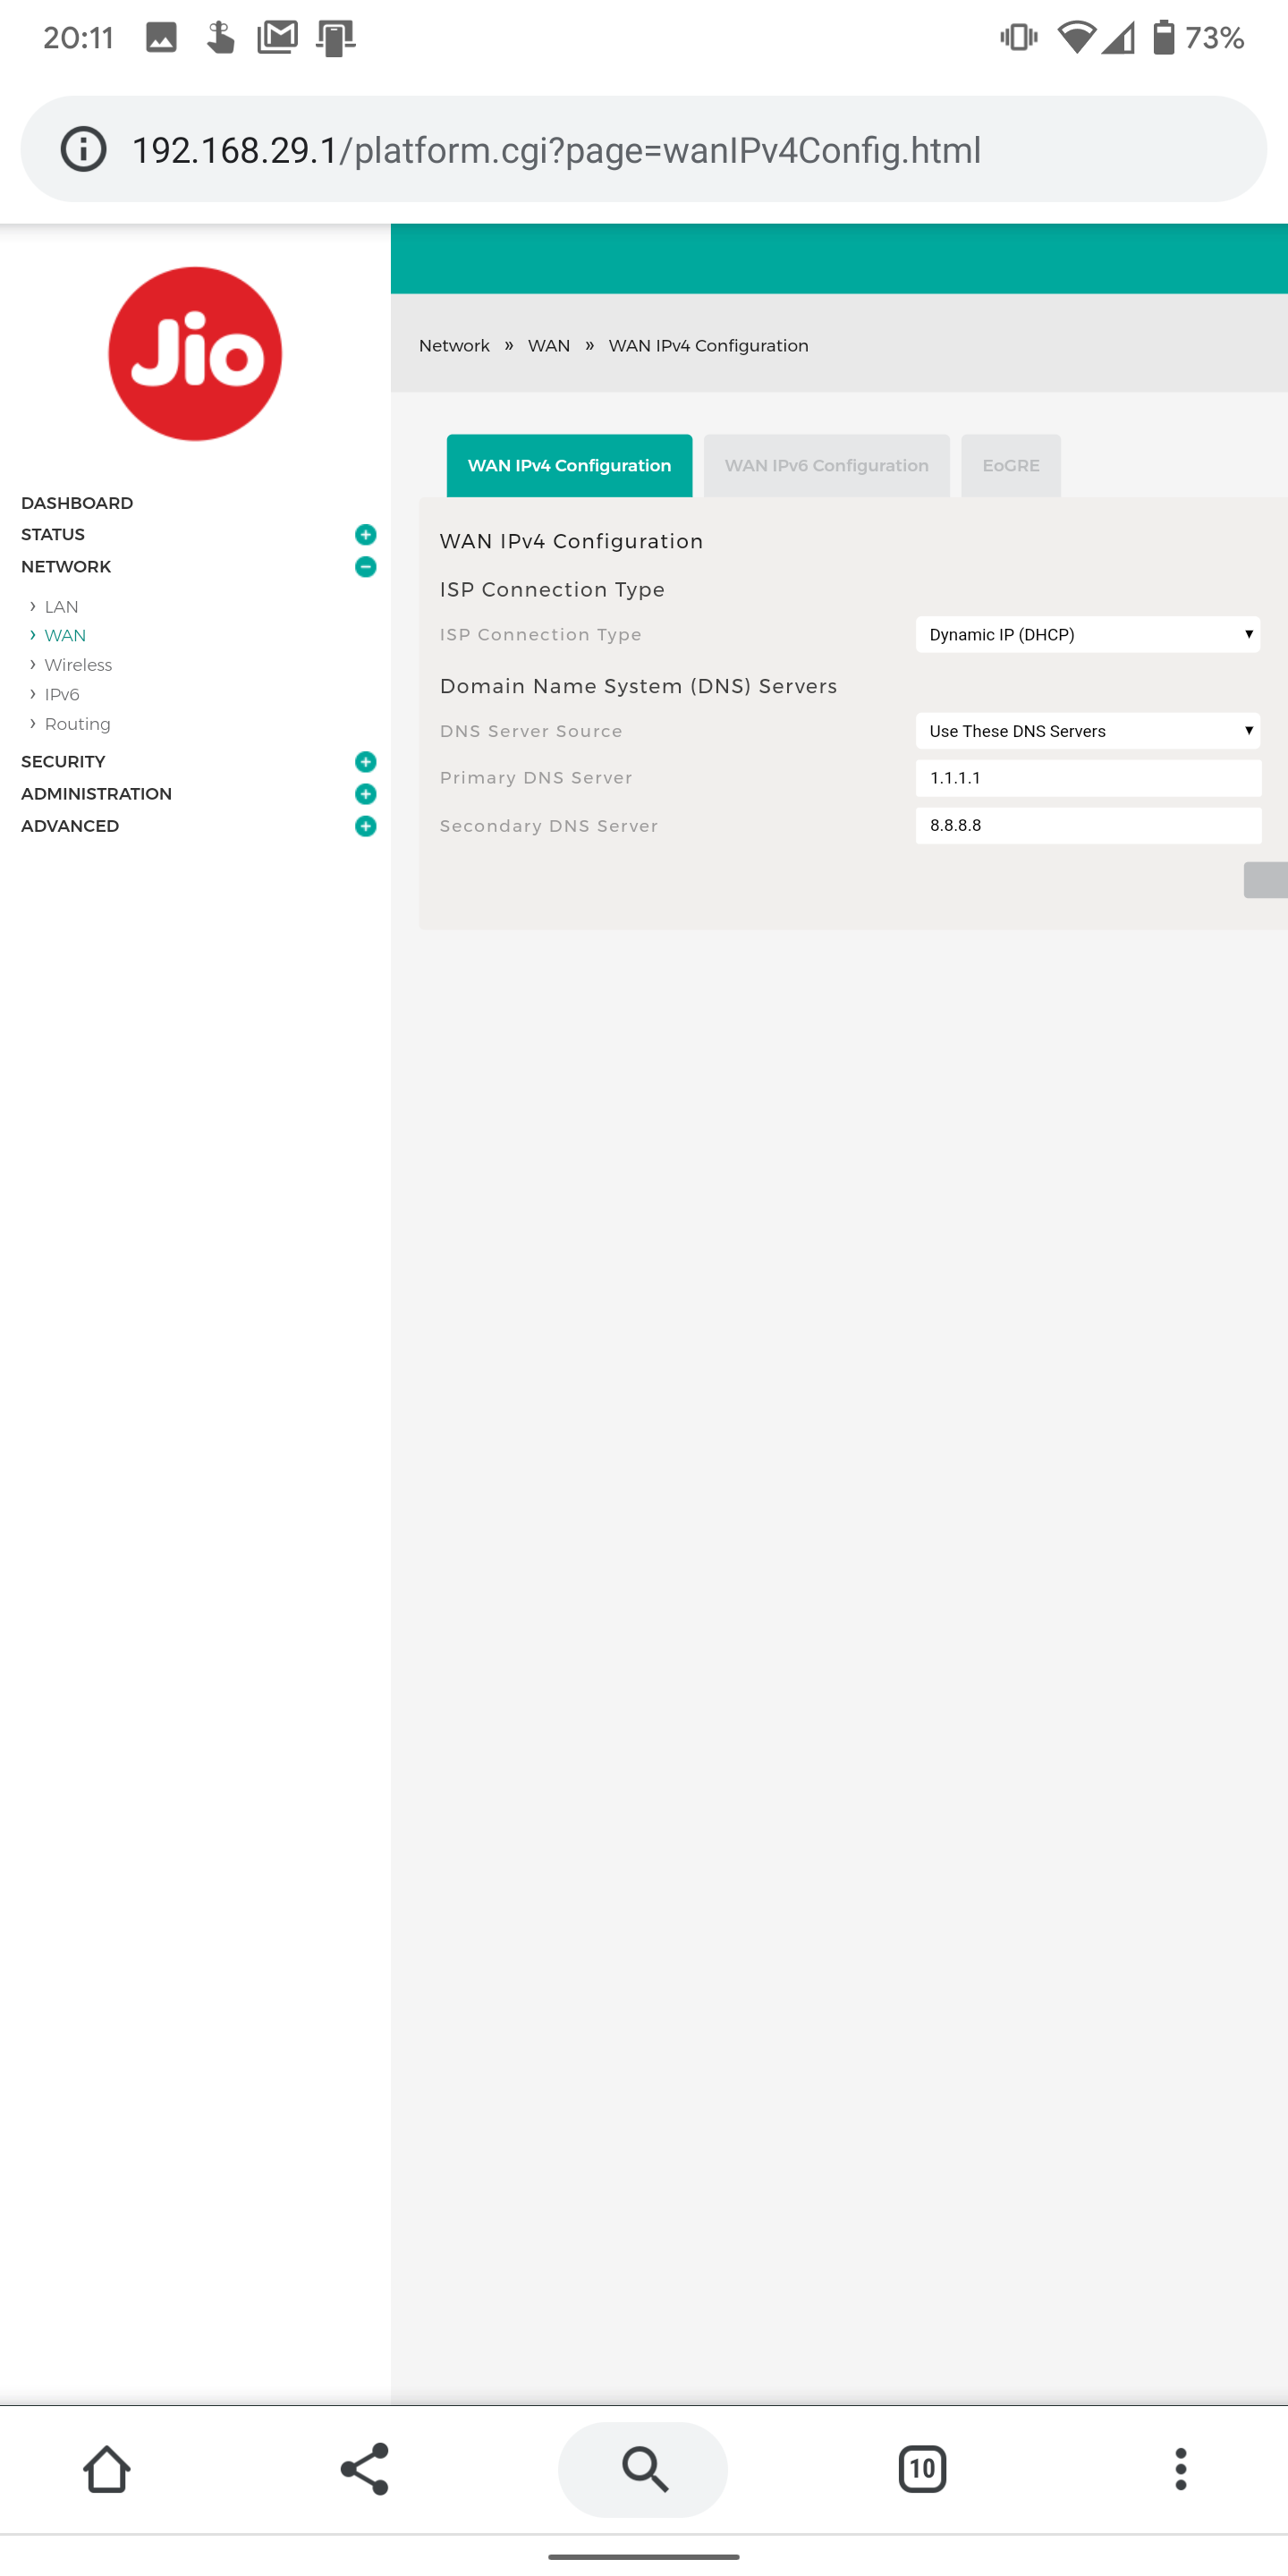Expand the STATUS menu section
The image size is (1288, 2576).
tap(365, 535)
